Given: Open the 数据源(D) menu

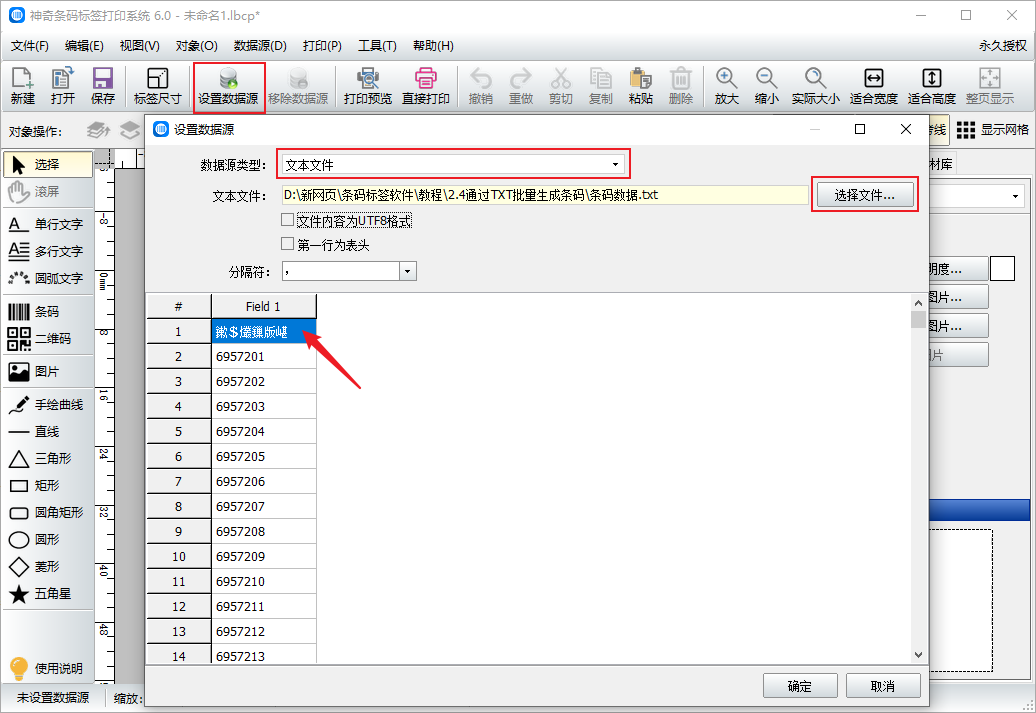Looking at the screenshot, I should 260,46.
